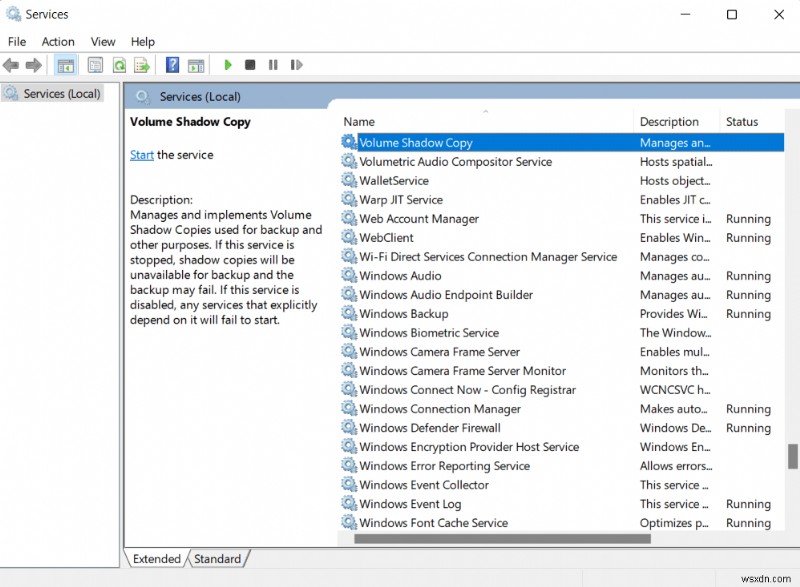The image size is (800, 587).
Task: Click the Refresh toolbar icon
Action: pos(119,65)
